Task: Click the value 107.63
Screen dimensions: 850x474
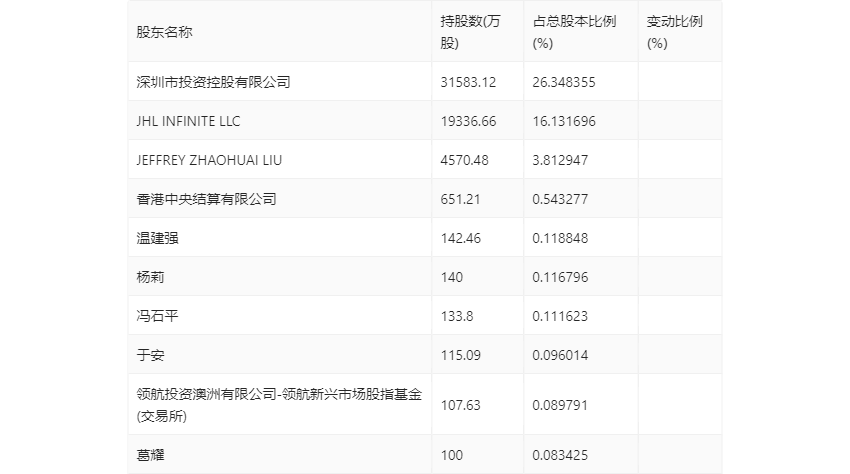Action: 460,405
